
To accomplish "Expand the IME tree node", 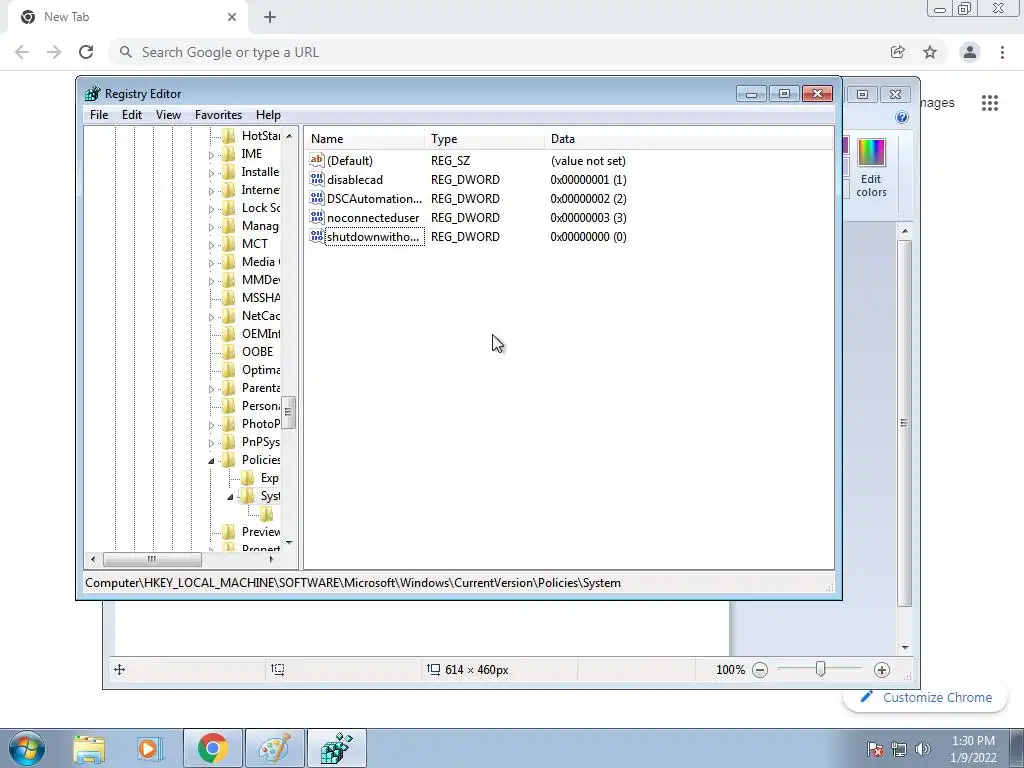I will point(211,155).
